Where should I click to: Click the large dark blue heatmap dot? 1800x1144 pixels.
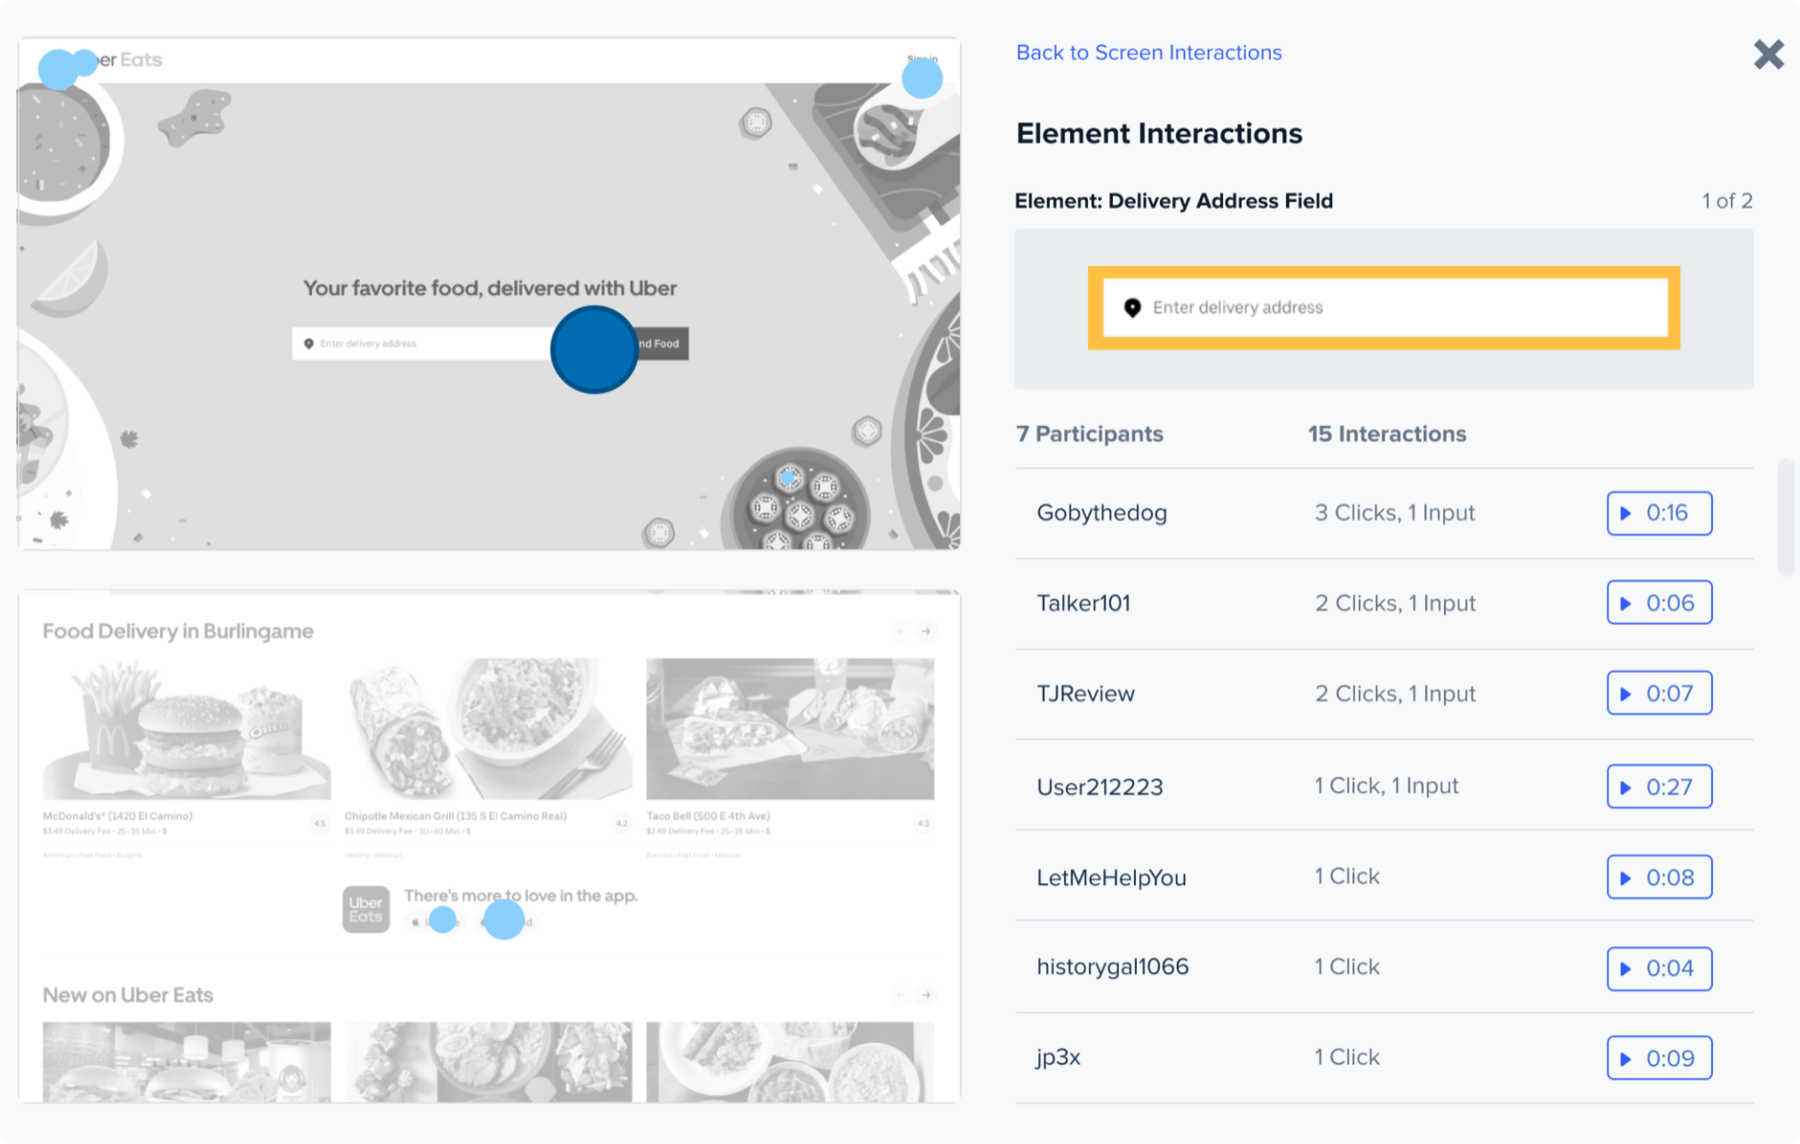tap(594, 349)
